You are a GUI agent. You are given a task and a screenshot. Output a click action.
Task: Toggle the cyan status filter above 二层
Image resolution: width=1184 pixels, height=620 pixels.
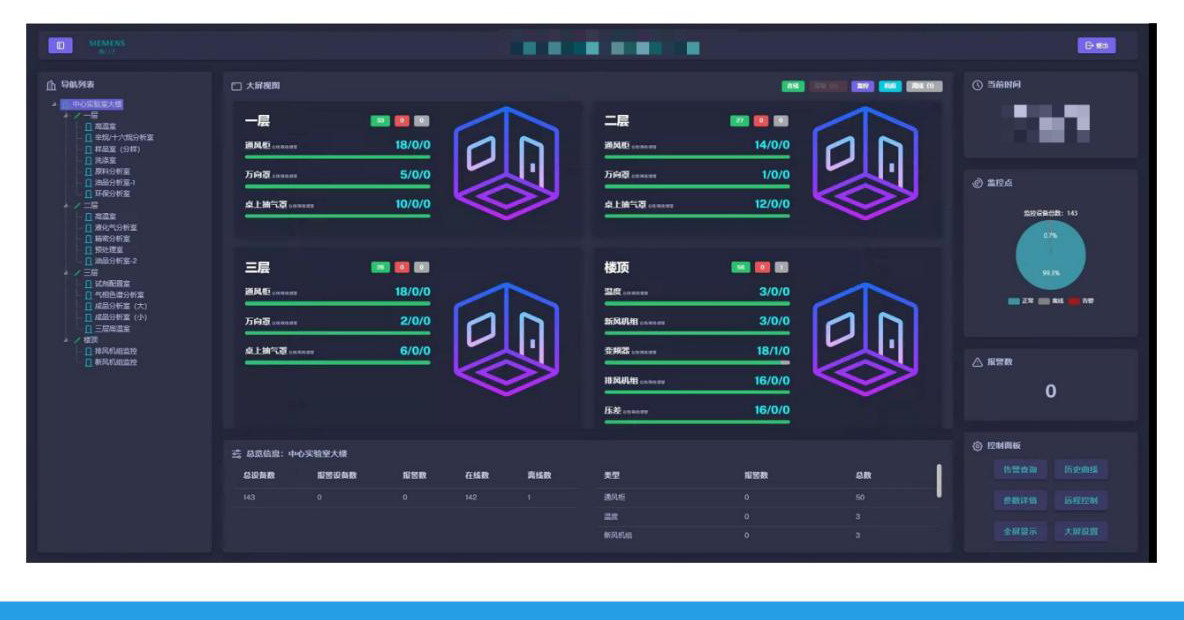[x=890, y=86]
